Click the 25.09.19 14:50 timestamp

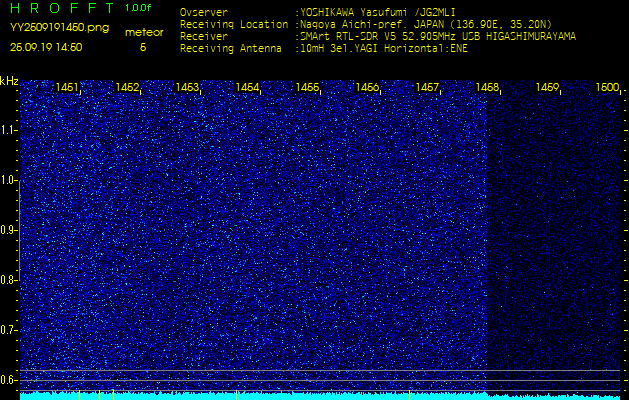(46, 47)
